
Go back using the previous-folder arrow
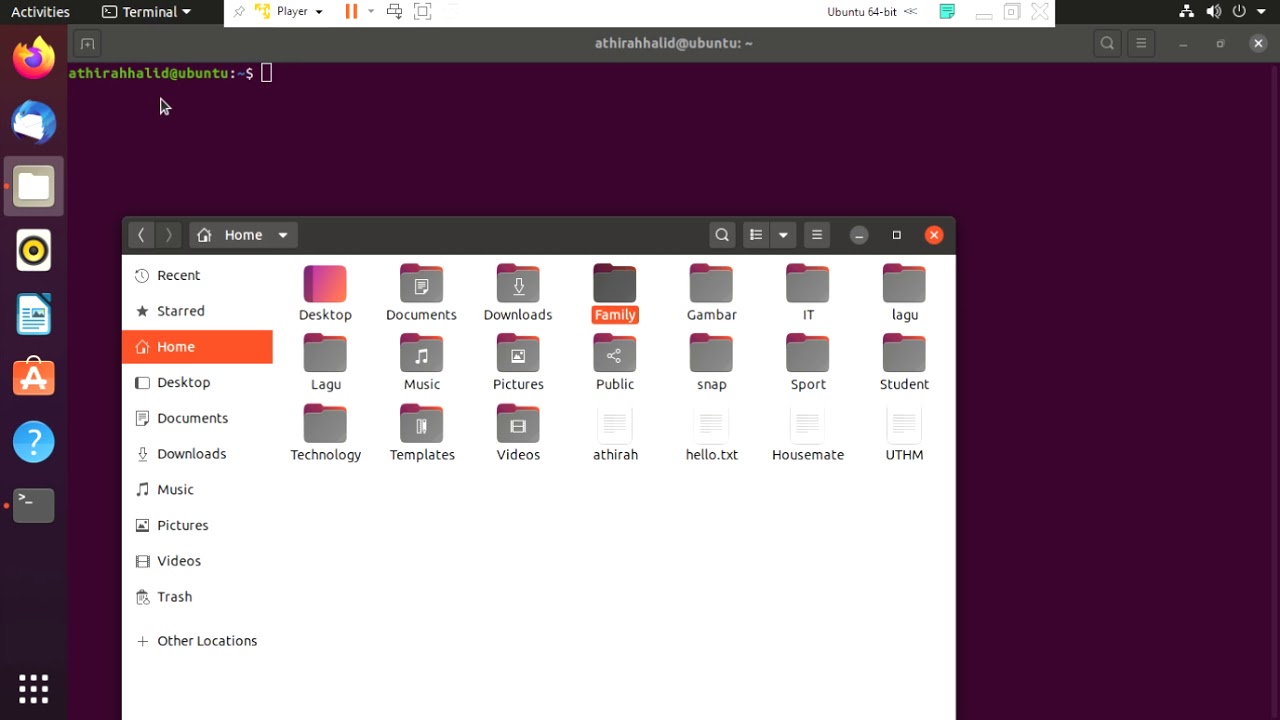coord(141,235)
